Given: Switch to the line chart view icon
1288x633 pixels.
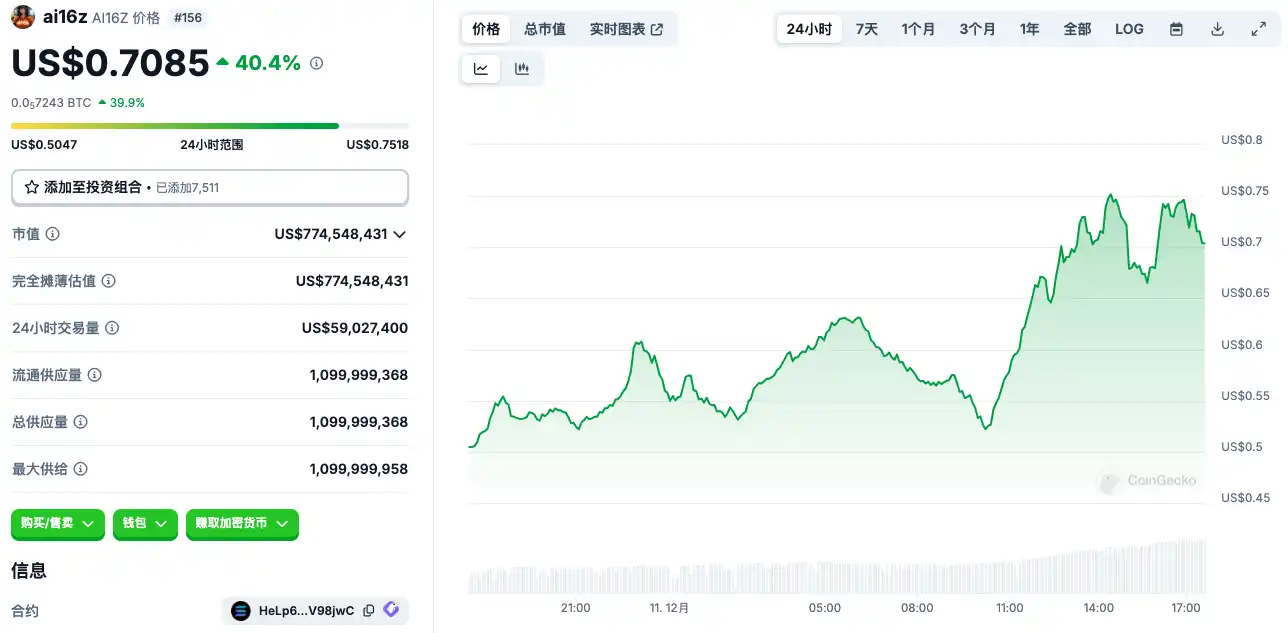Looking at the screenshot, I should [x=481, y=69].
